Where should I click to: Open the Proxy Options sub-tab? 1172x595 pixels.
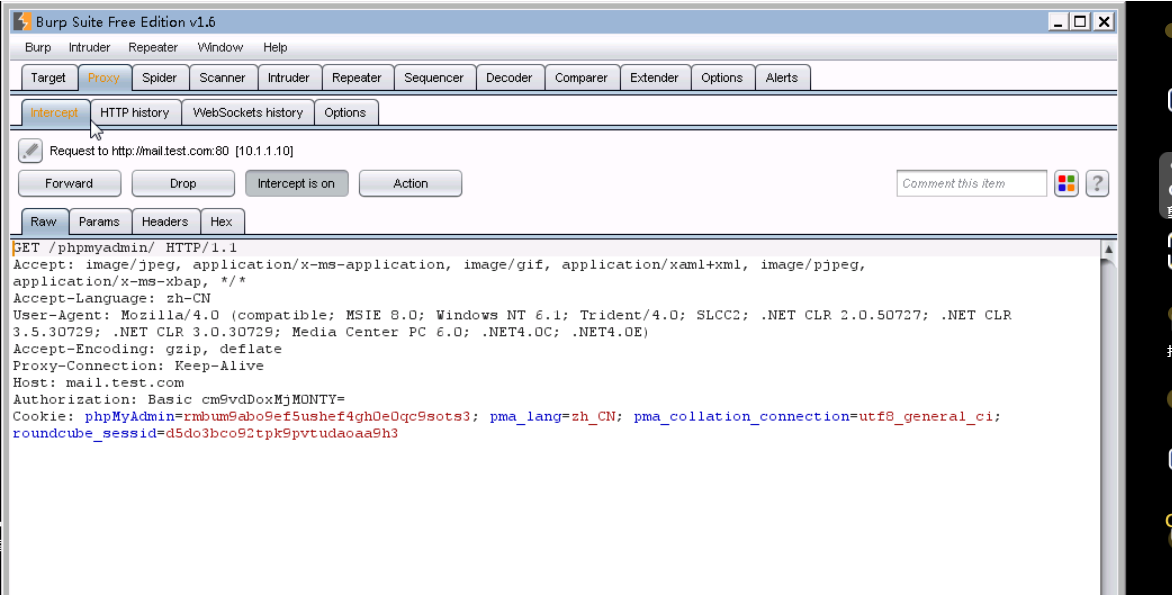pyautogui.click(x=345, y=113)
